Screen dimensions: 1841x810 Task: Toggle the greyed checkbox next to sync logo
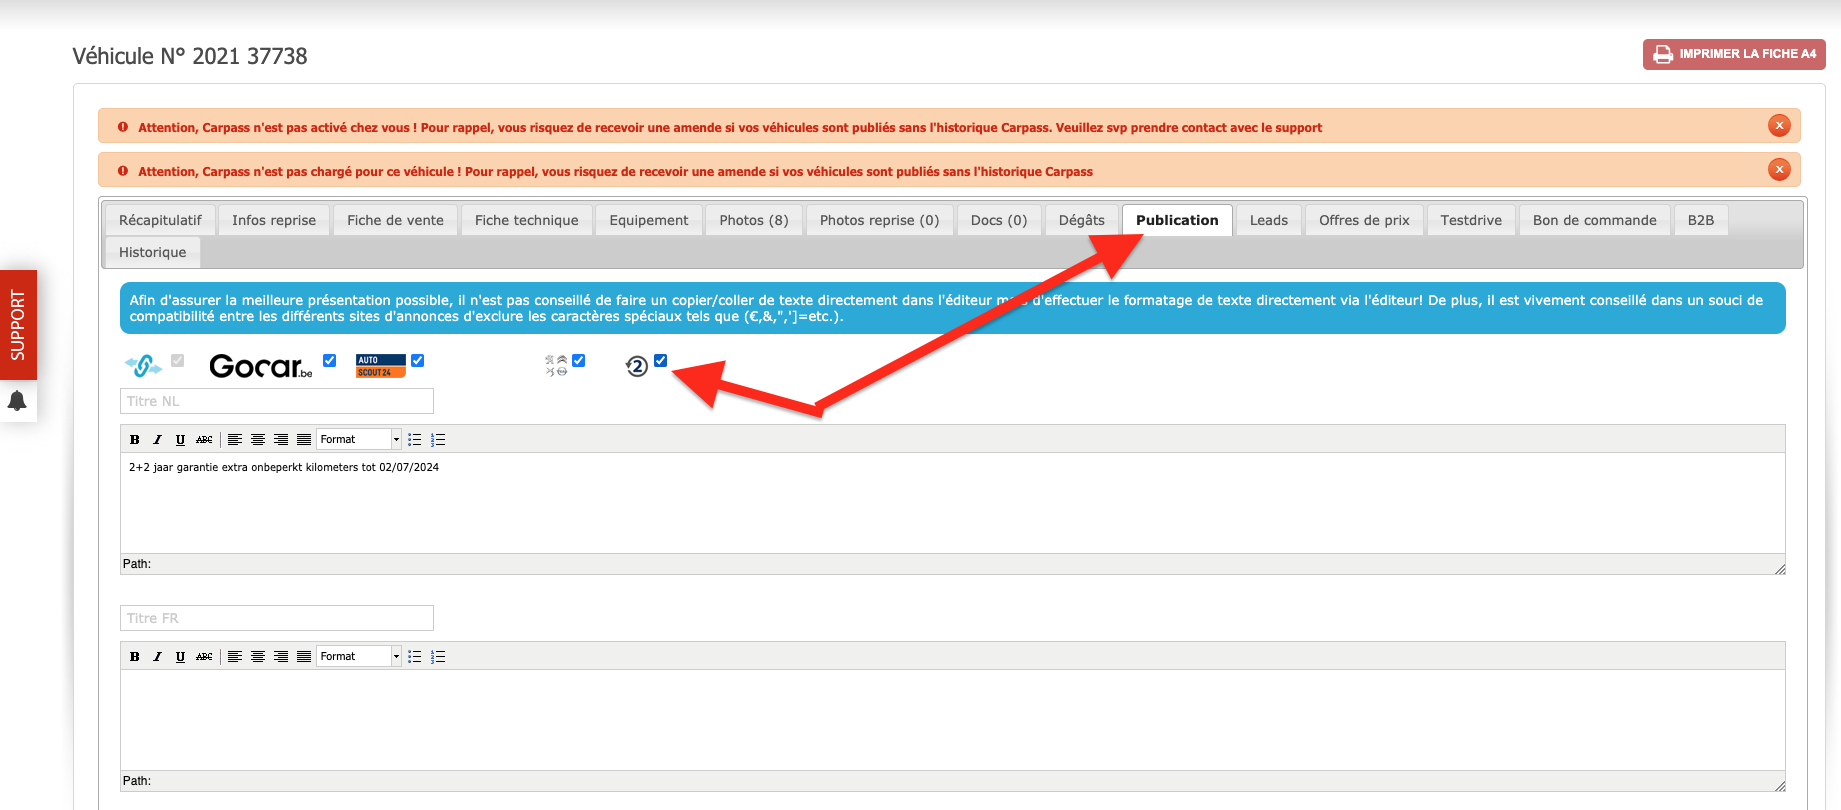[x=178, y=360]
